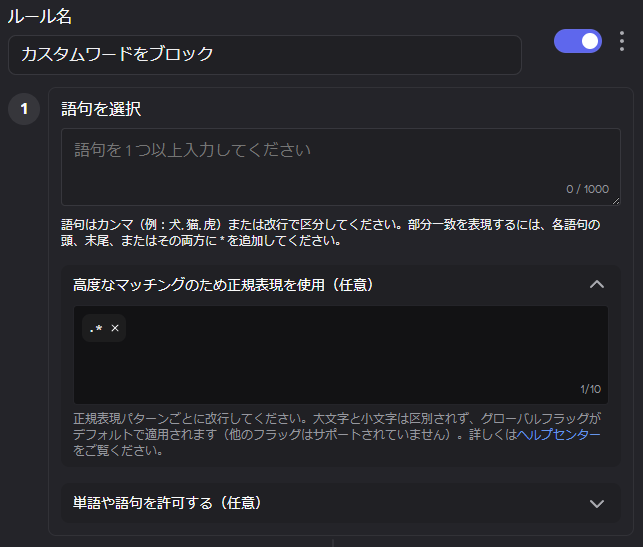The height and width of the screenshot is (547, 643).
Task: Collapse the regex section with up chevron
Action: (597, 285)
